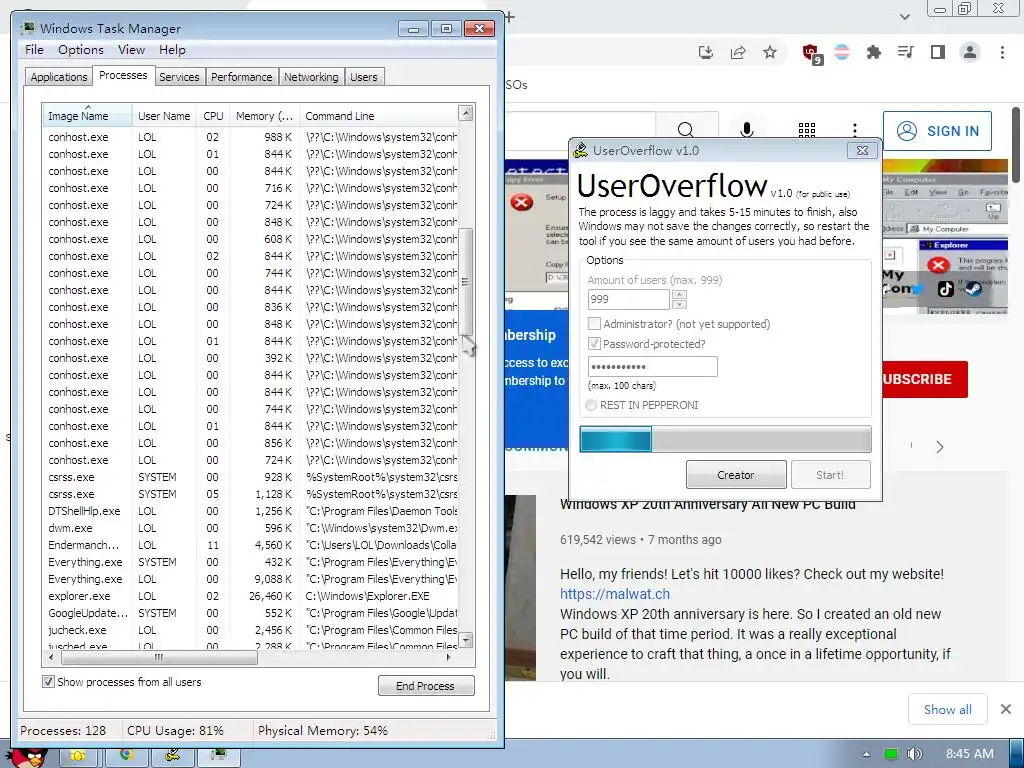The image size is (1024, 768).
Task: Click the Angry Birds start button
Action: click(x=29, y=758)
